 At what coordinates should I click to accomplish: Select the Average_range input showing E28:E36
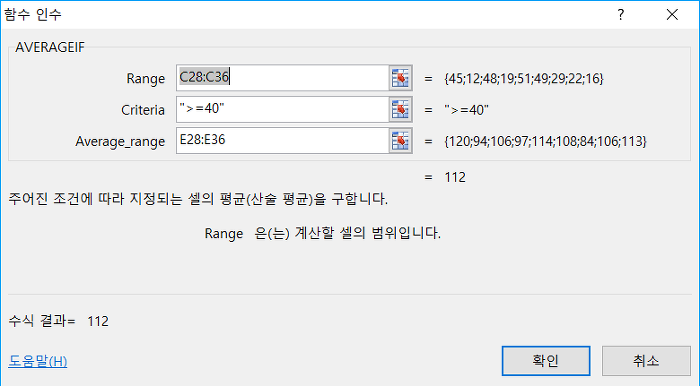point(283,141)
